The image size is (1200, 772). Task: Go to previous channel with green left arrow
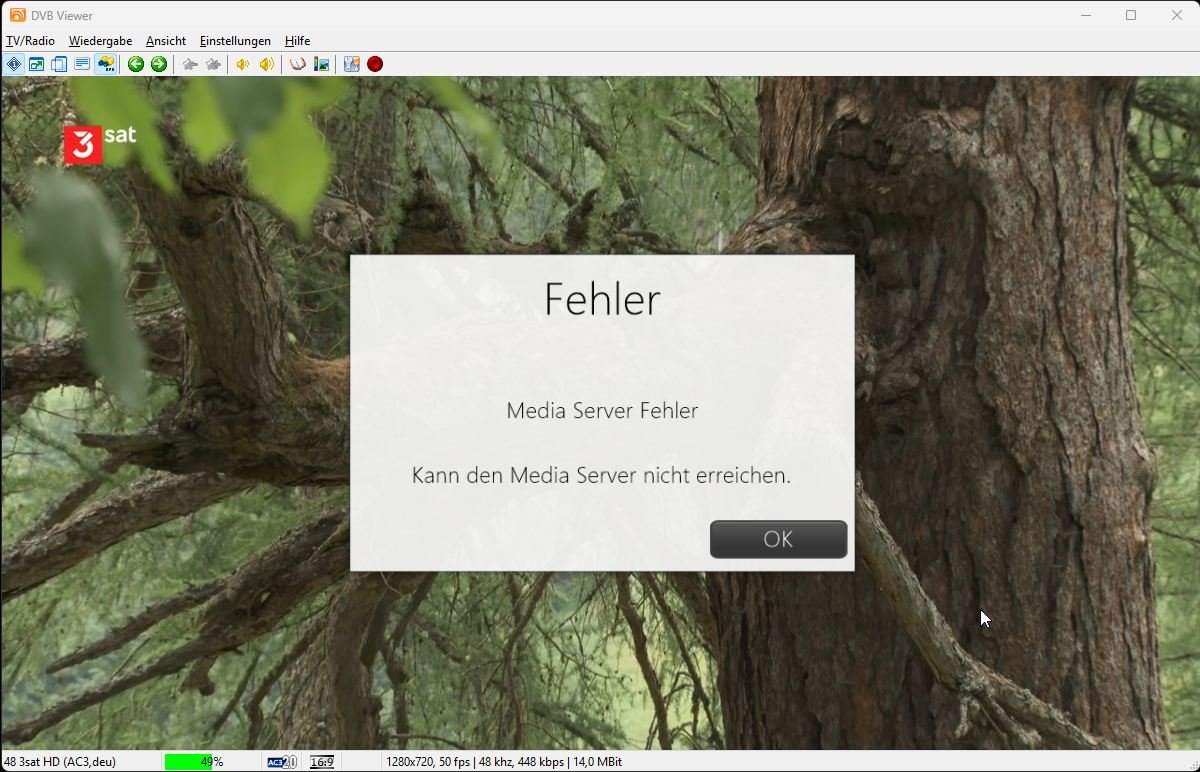[136, 64]
